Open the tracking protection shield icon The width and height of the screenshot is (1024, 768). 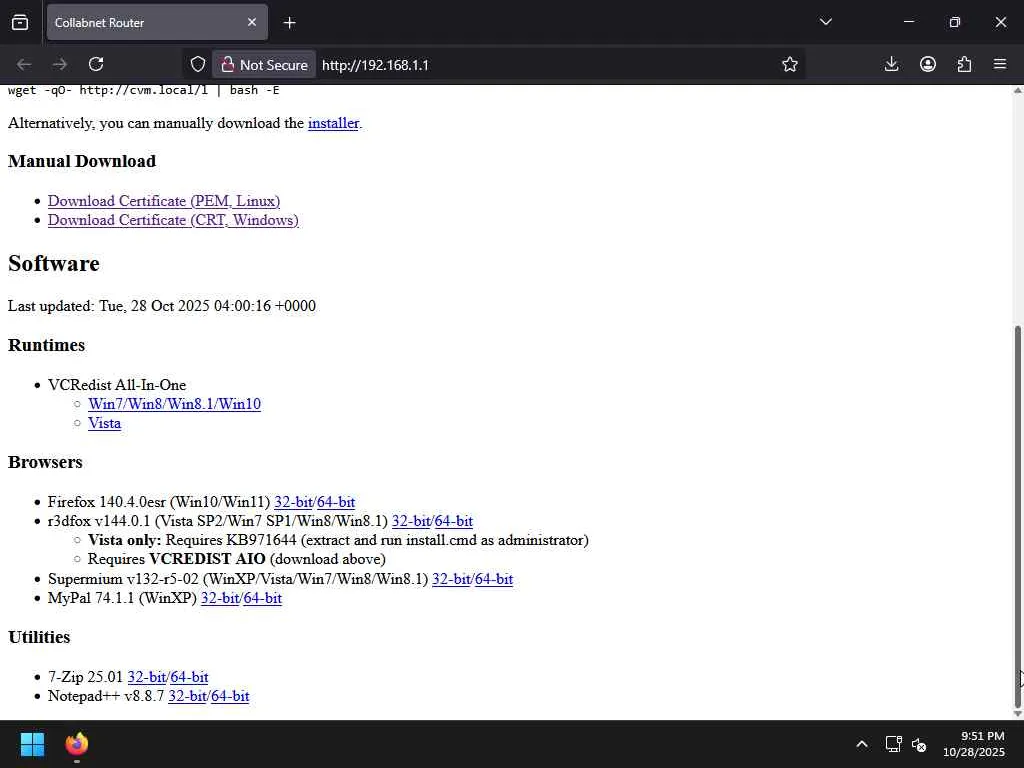coord(197,64)
